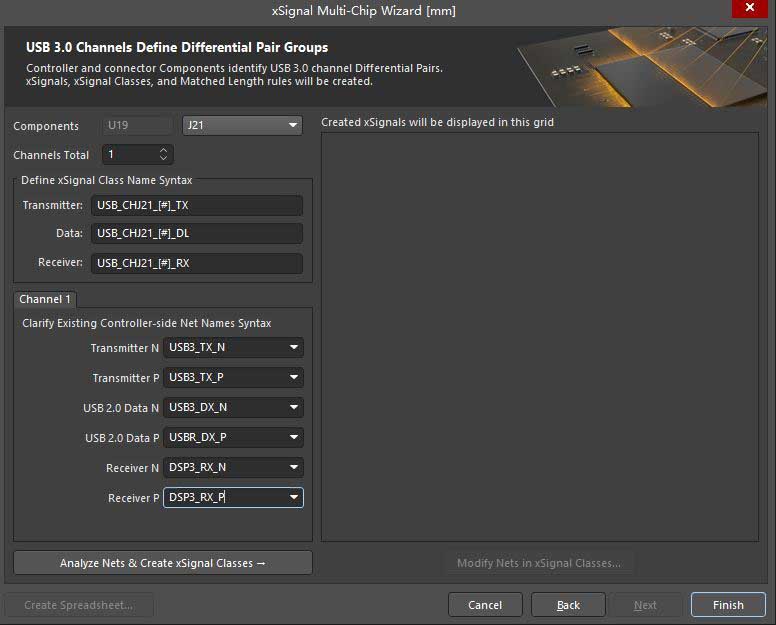Open the USB 2.0 Data P dropdown
The height and width of the screenshot is (625, 776).
point(294,438)
